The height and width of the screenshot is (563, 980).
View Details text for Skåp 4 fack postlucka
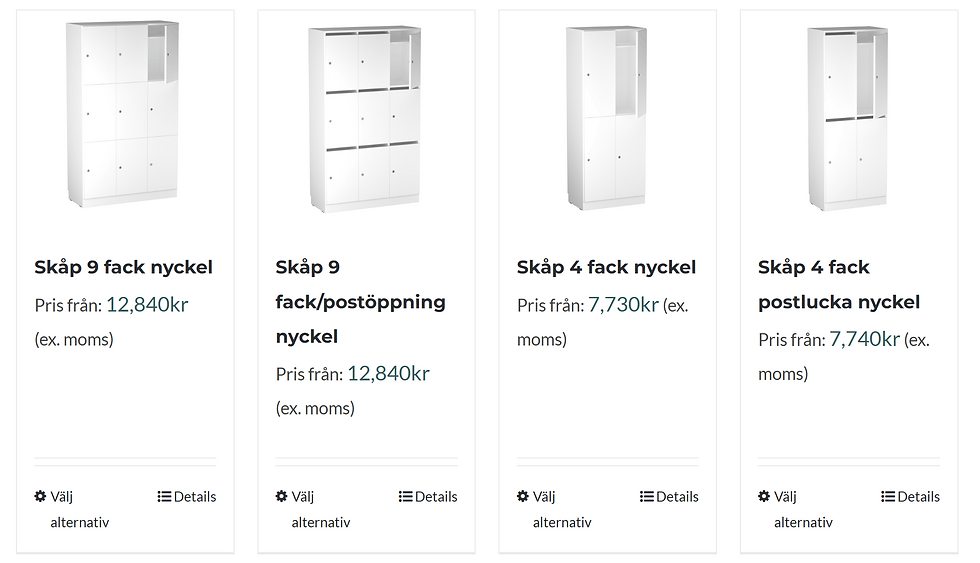(918, 496)
